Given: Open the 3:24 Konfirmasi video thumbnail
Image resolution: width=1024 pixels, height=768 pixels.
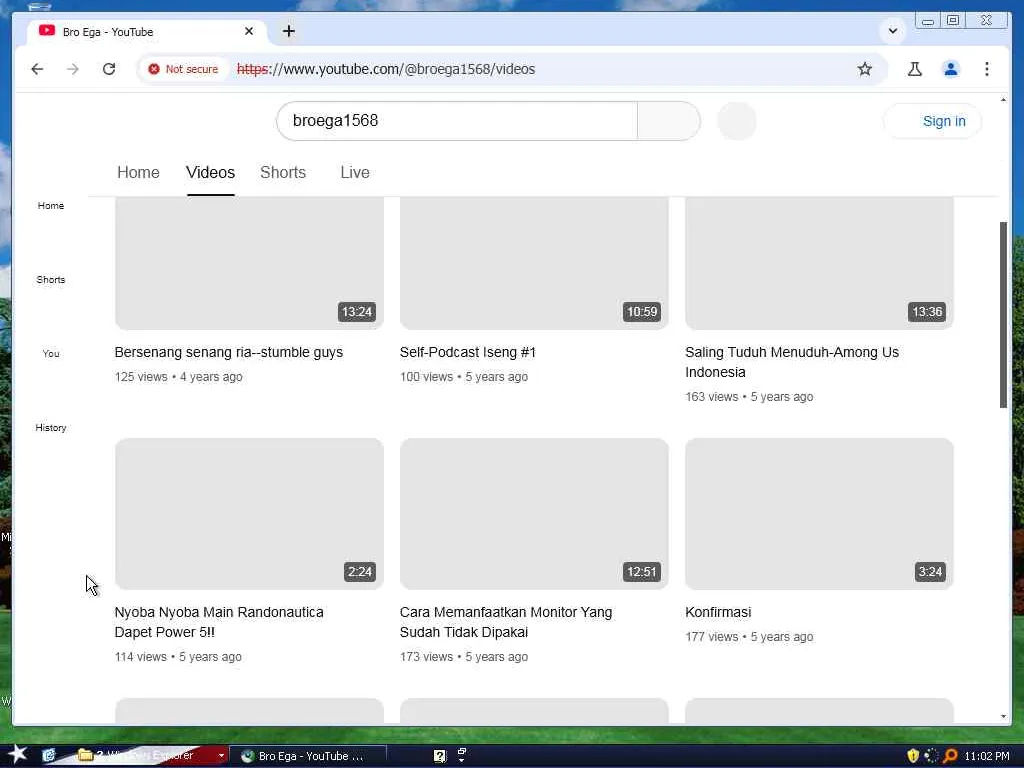Looking at the screenshot, I should [820, 514].
